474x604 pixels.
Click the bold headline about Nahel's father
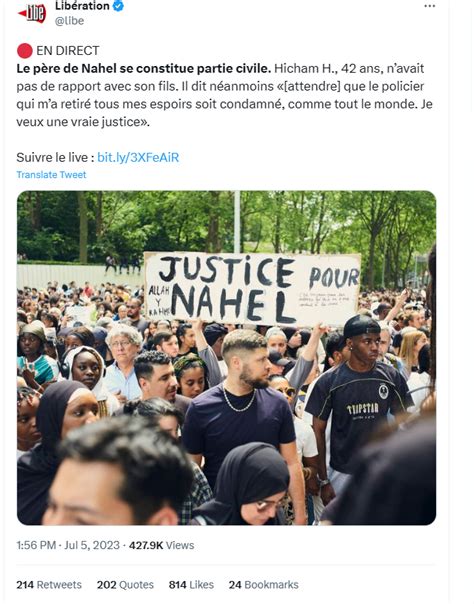(144, 69)
